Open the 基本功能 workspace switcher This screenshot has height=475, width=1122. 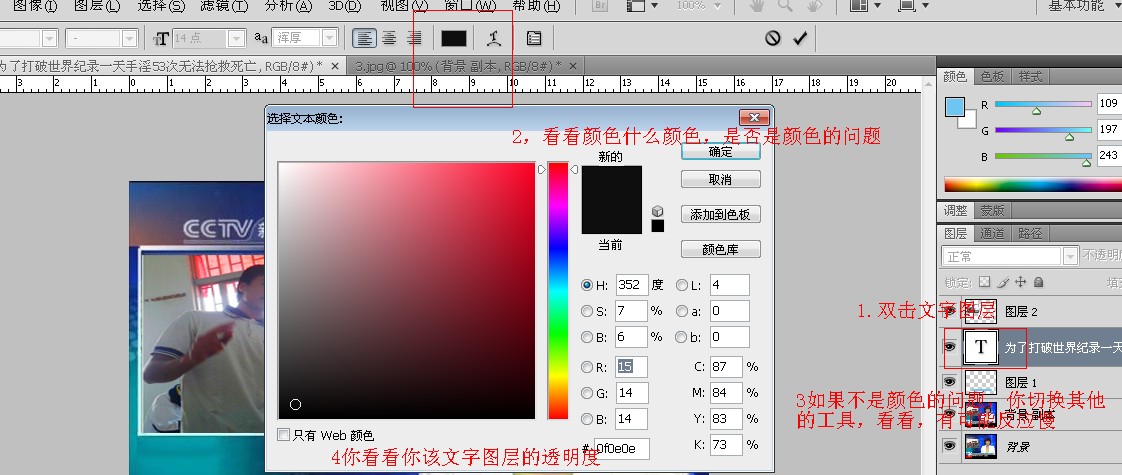tap(1086, 6)
